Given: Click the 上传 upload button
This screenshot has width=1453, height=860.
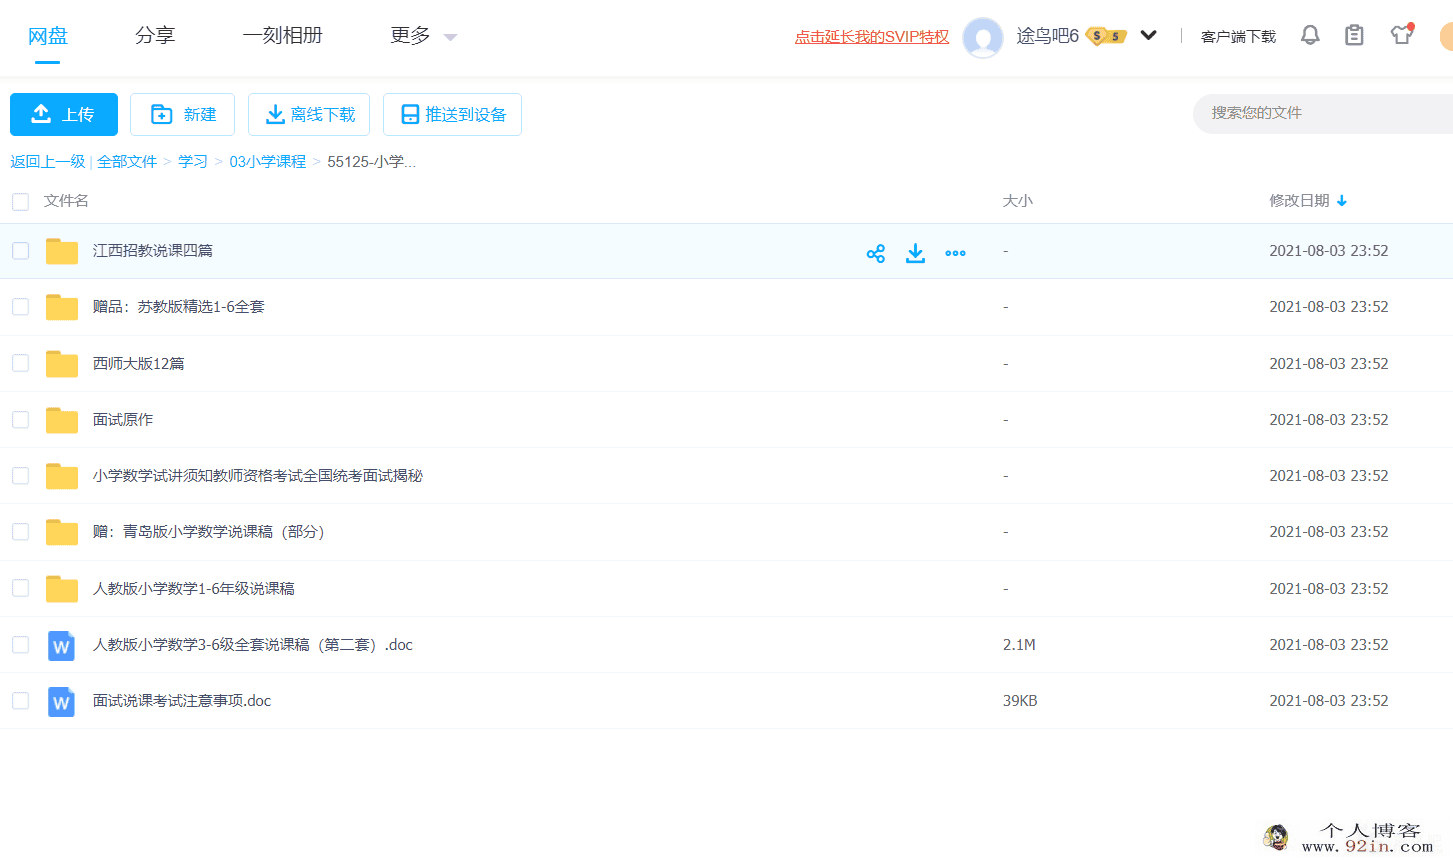Looking at the screenshot, I should click(x=64, y=114).
